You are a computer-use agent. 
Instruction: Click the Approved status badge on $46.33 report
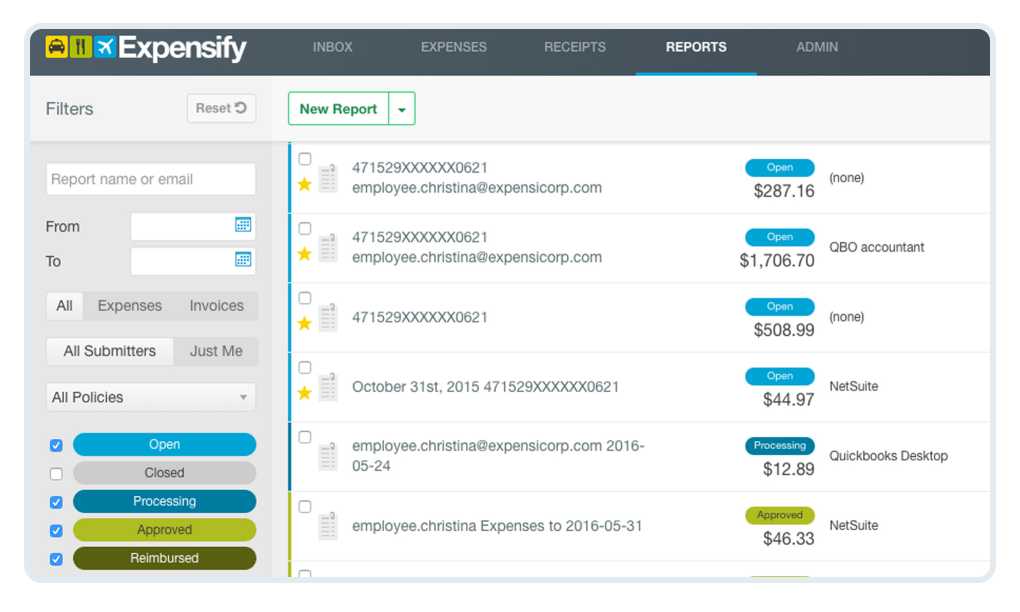[x=779, y=515]
